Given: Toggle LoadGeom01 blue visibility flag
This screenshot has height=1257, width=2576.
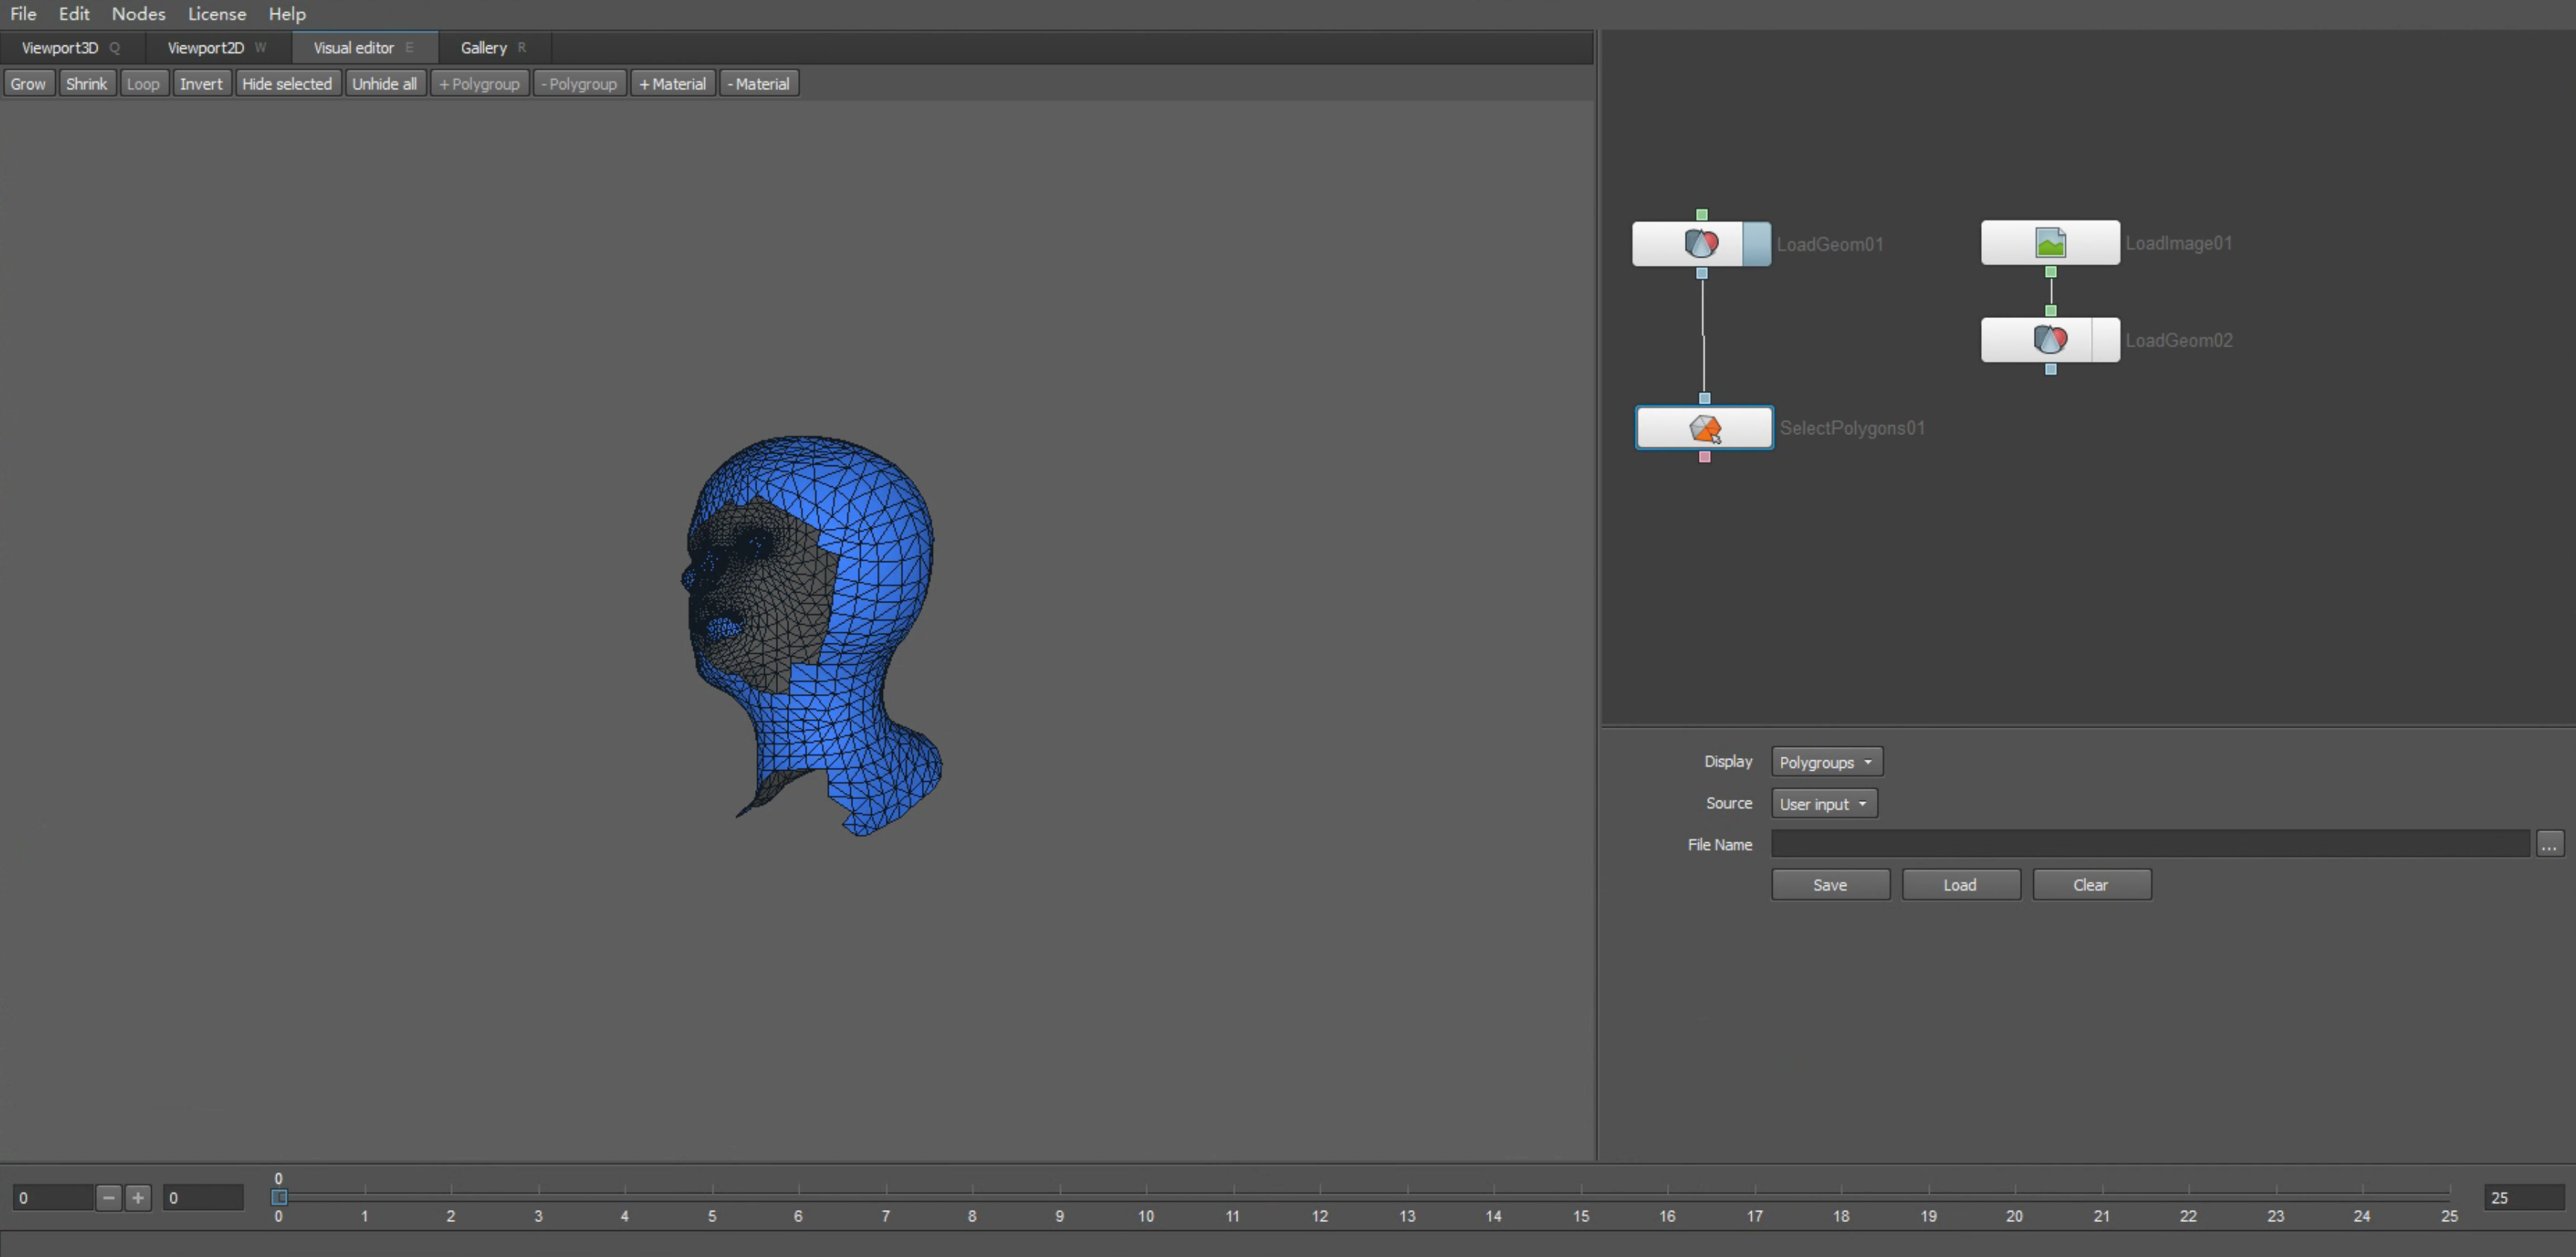Looking at the screenshot, I should (1756, 244).
